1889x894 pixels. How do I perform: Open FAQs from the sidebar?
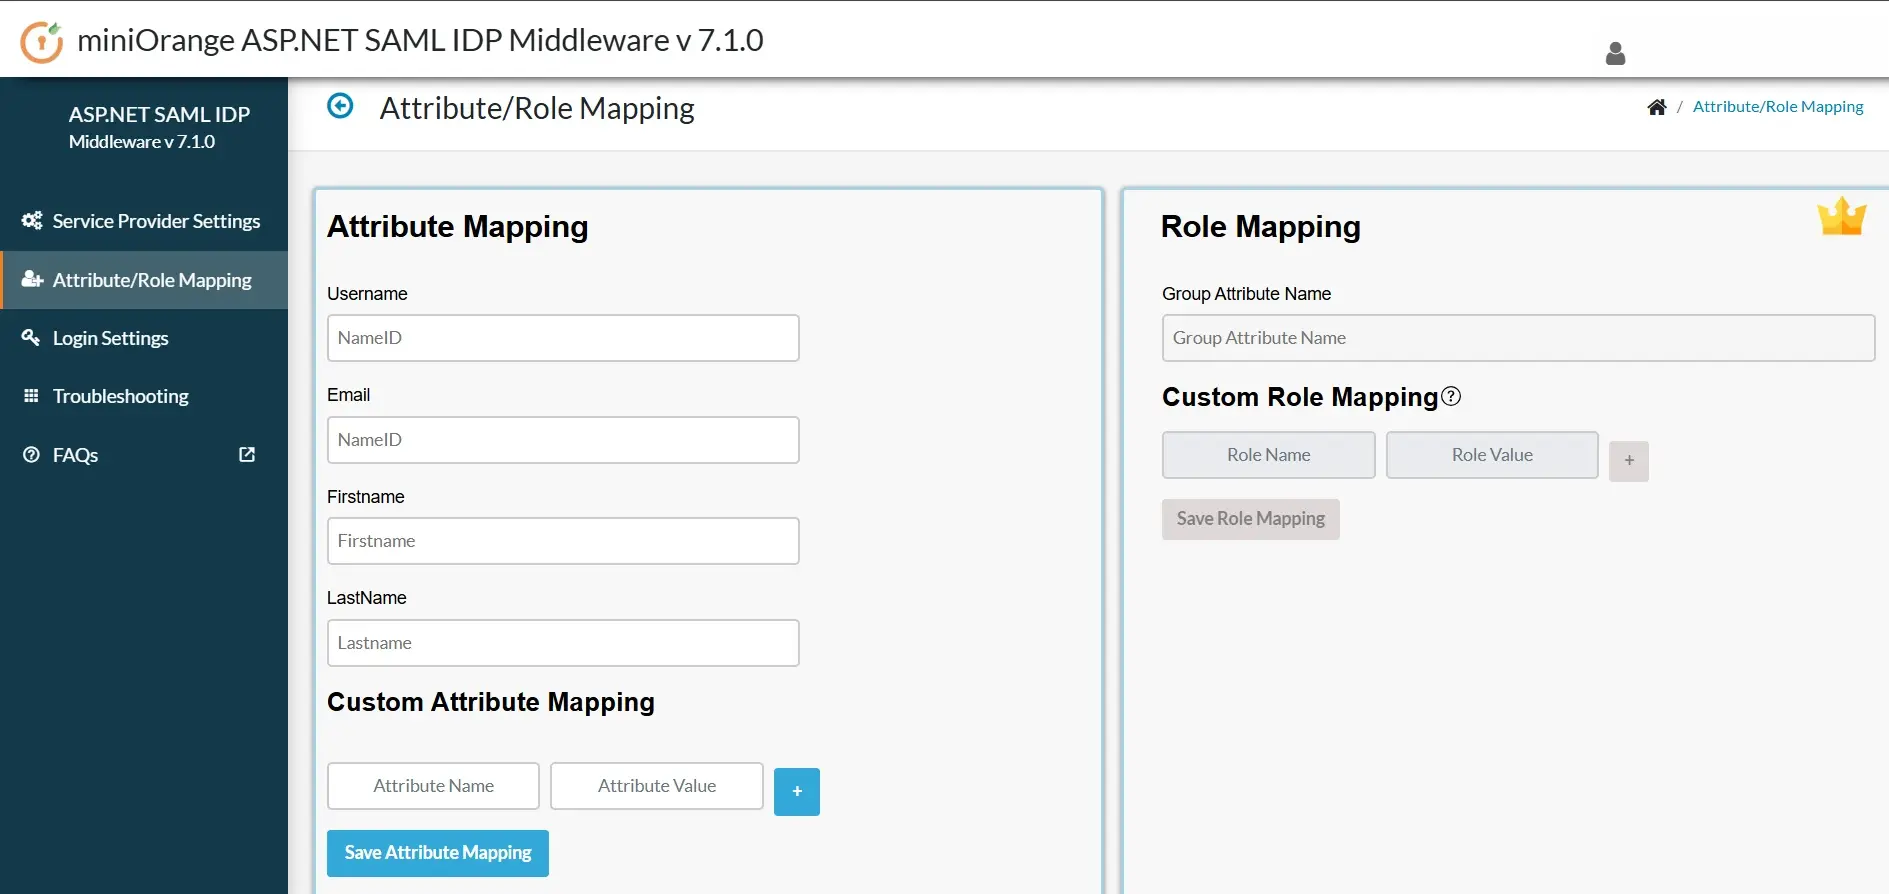point(144,455)
